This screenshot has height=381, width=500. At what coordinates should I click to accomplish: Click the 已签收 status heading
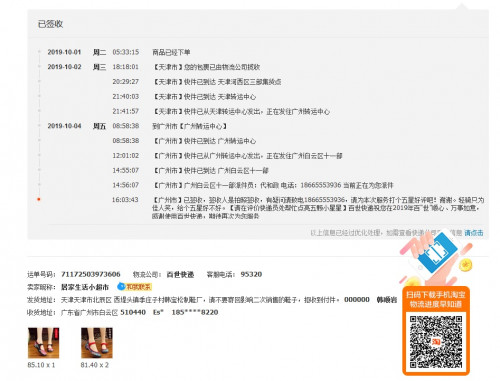50,24
